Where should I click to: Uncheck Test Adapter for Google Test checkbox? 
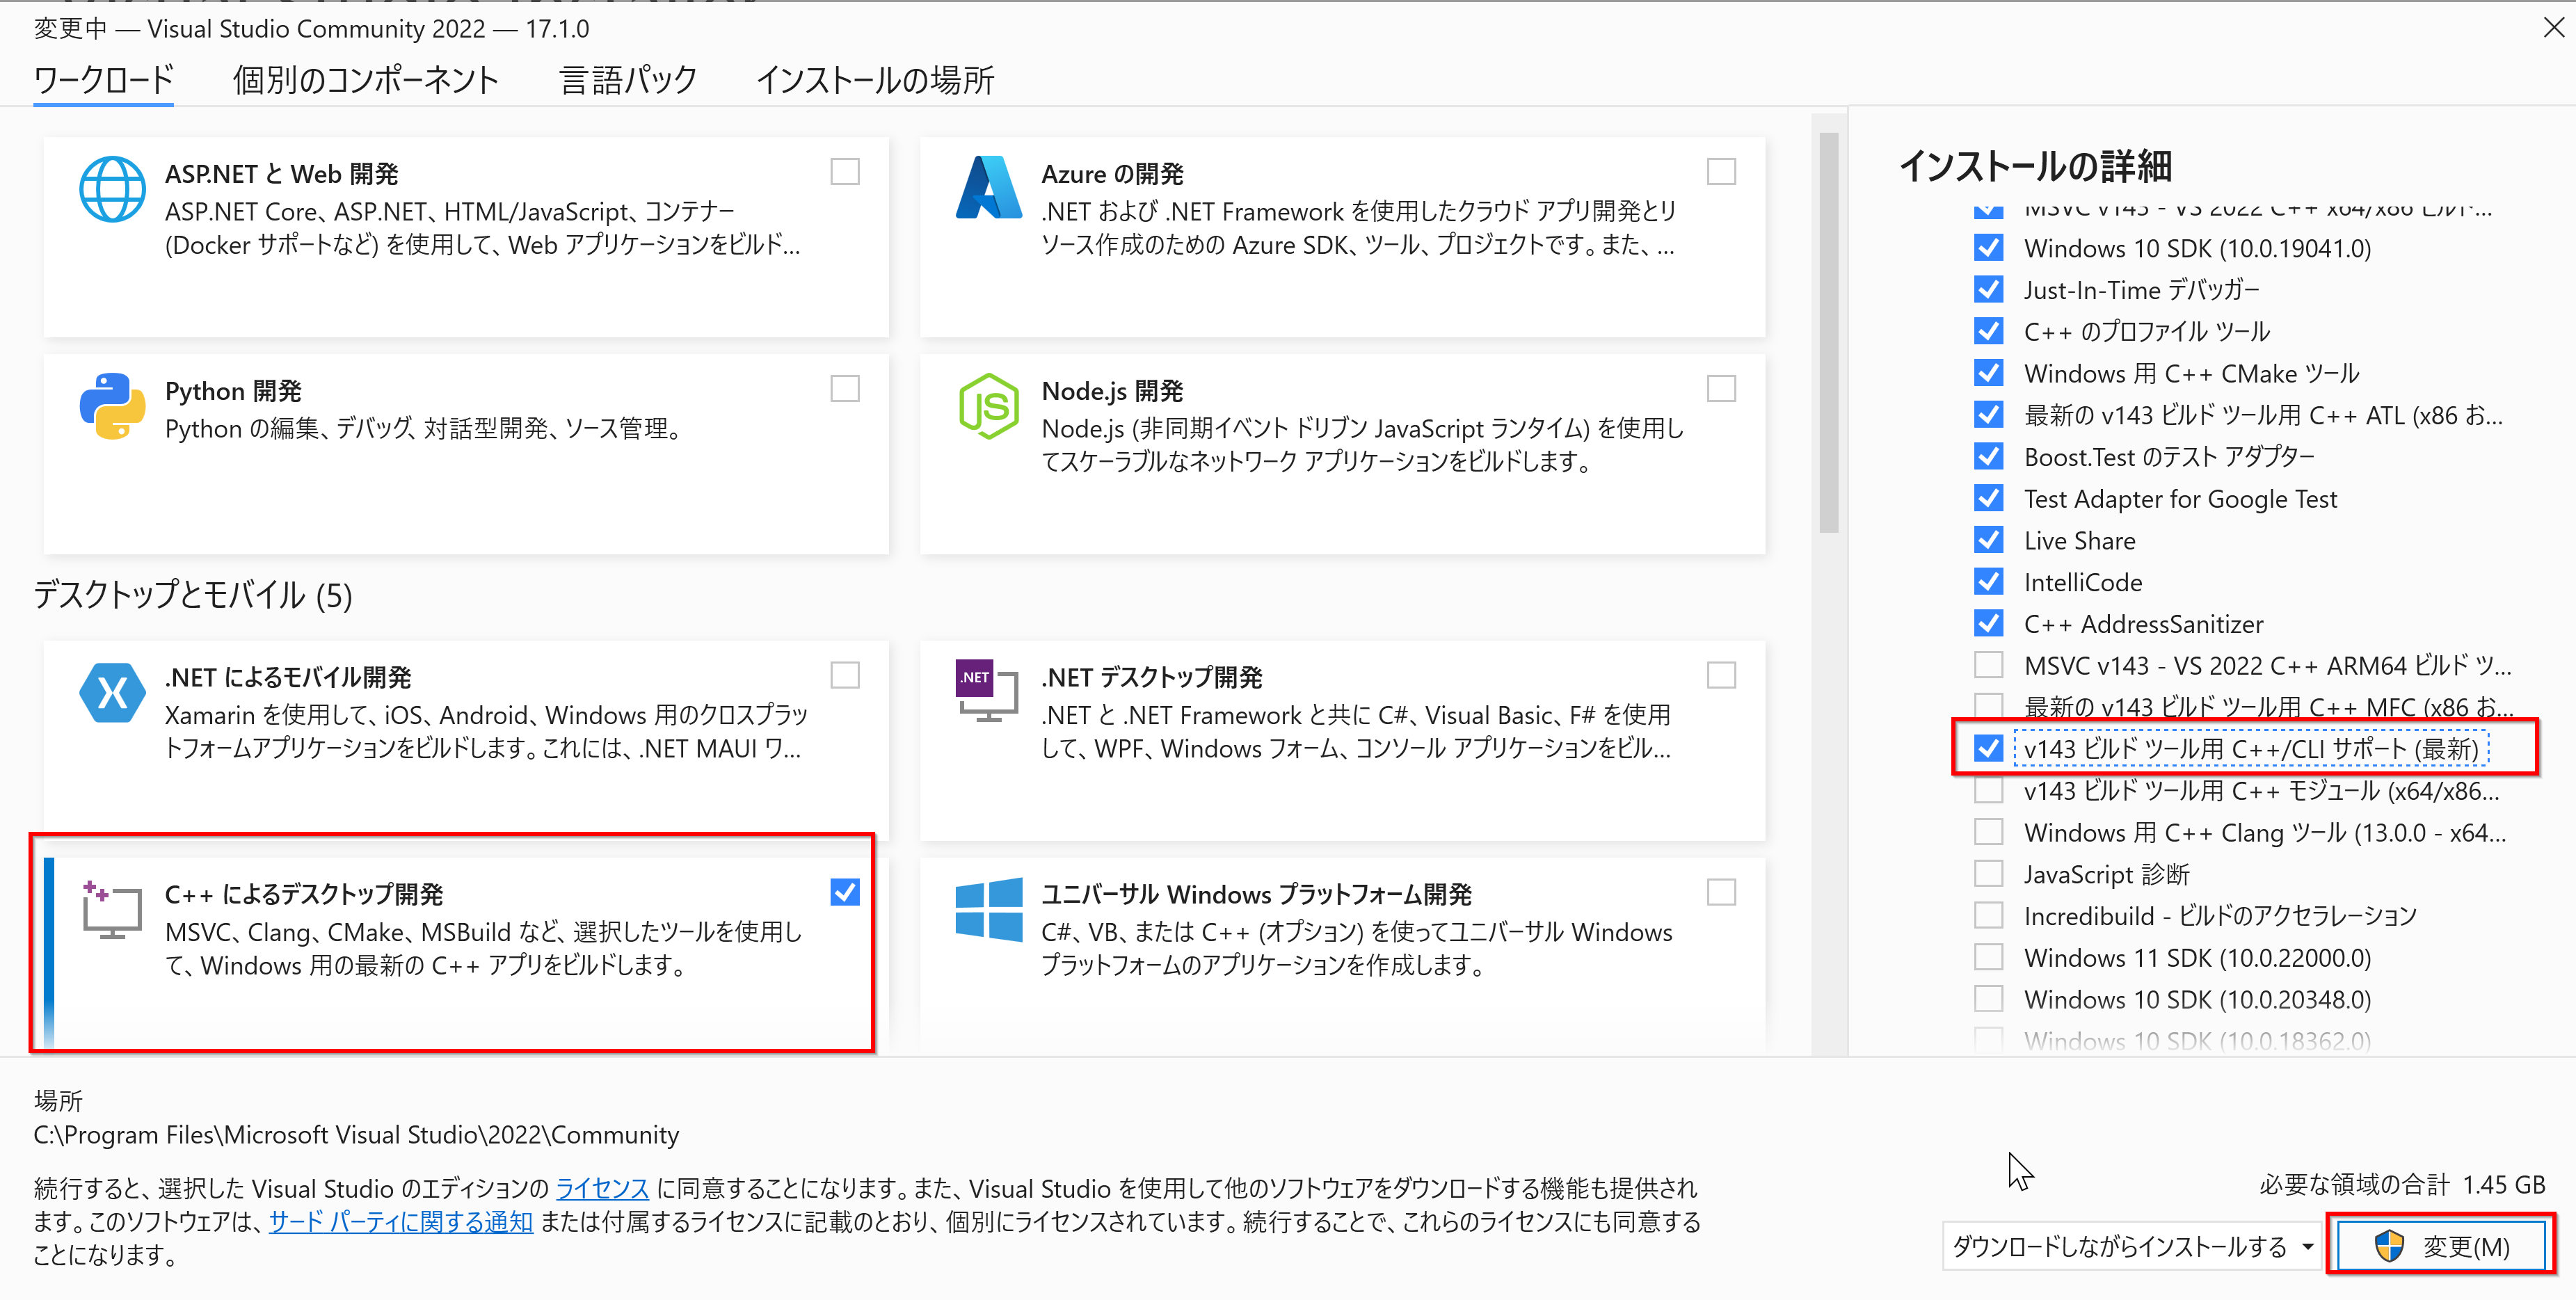coord(1989,498)
